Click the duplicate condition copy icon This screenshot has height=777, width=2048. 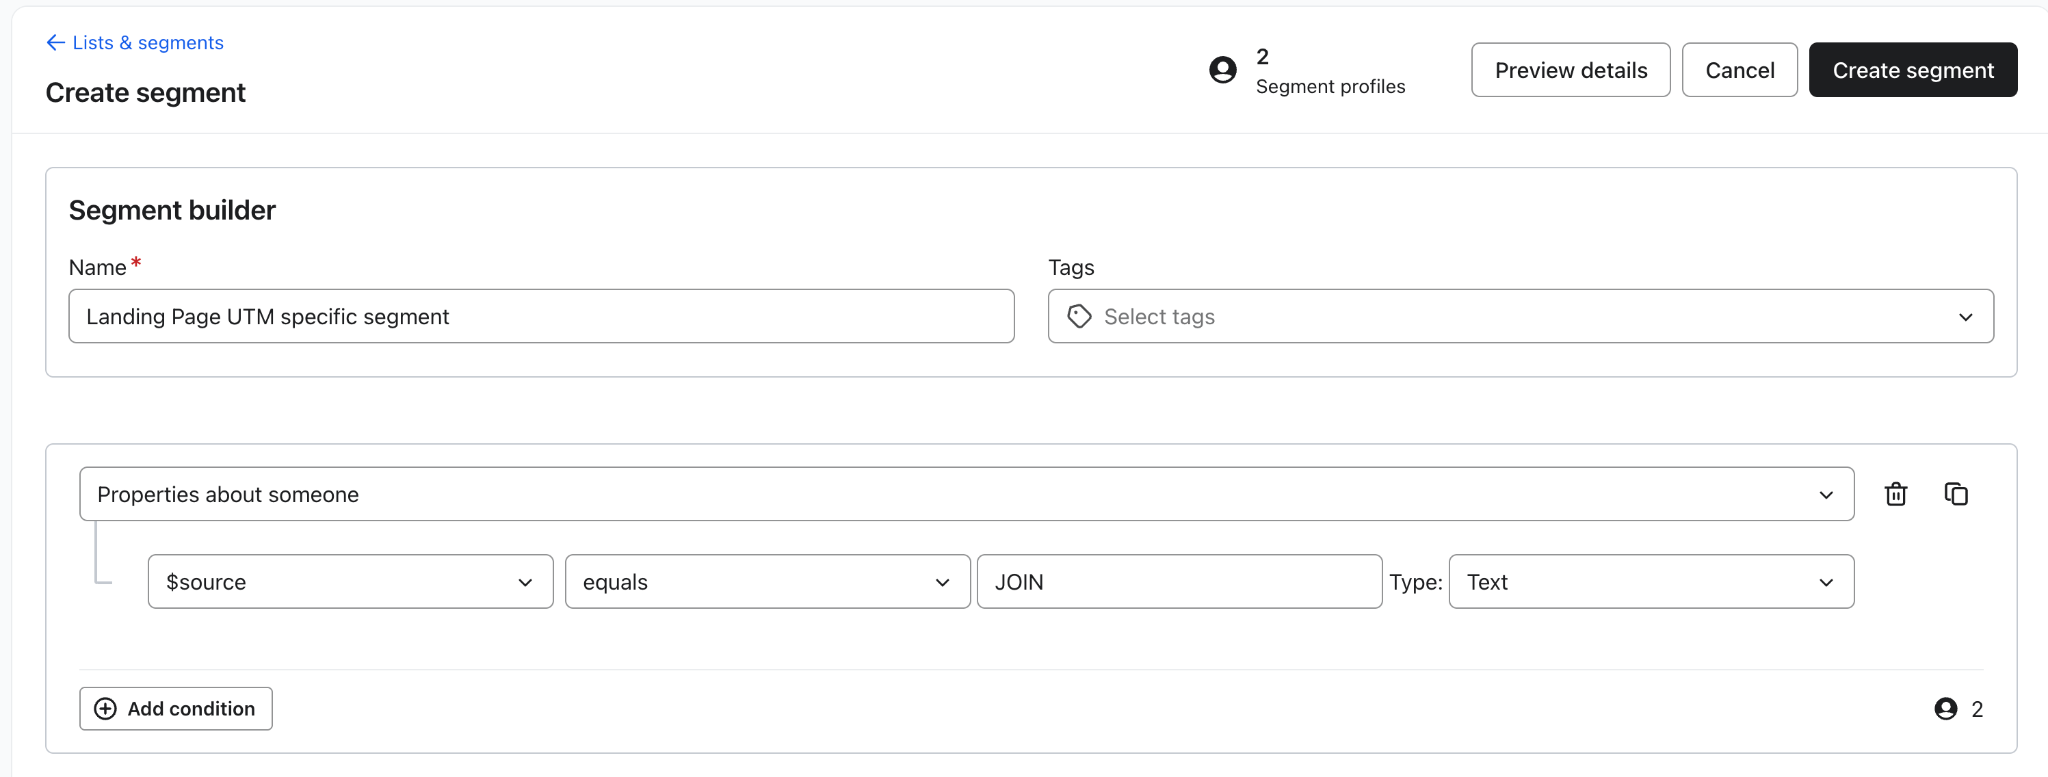(1956, 494)
